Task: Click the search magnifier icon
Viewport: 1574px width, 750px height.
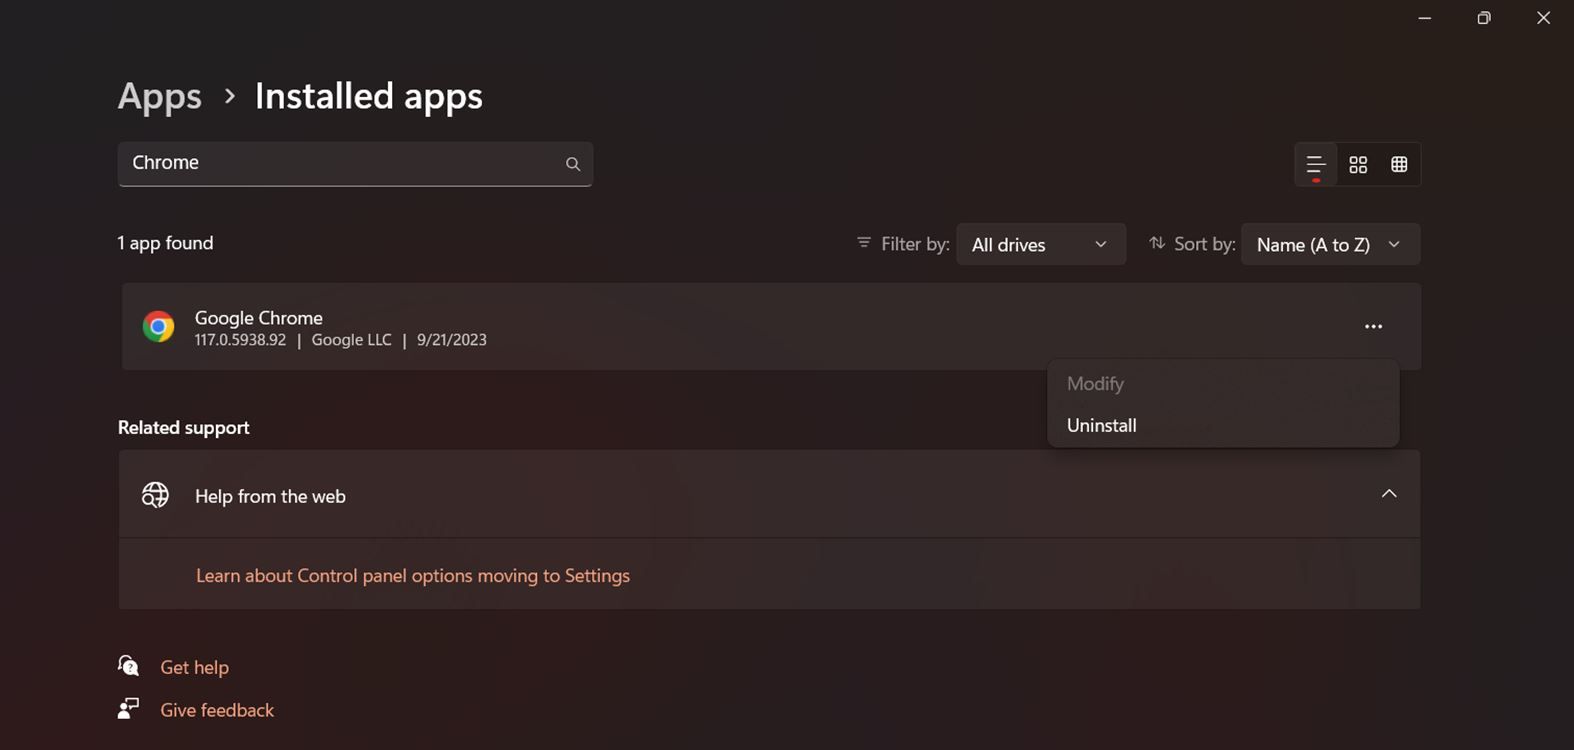Action: (x=573, y=164)
